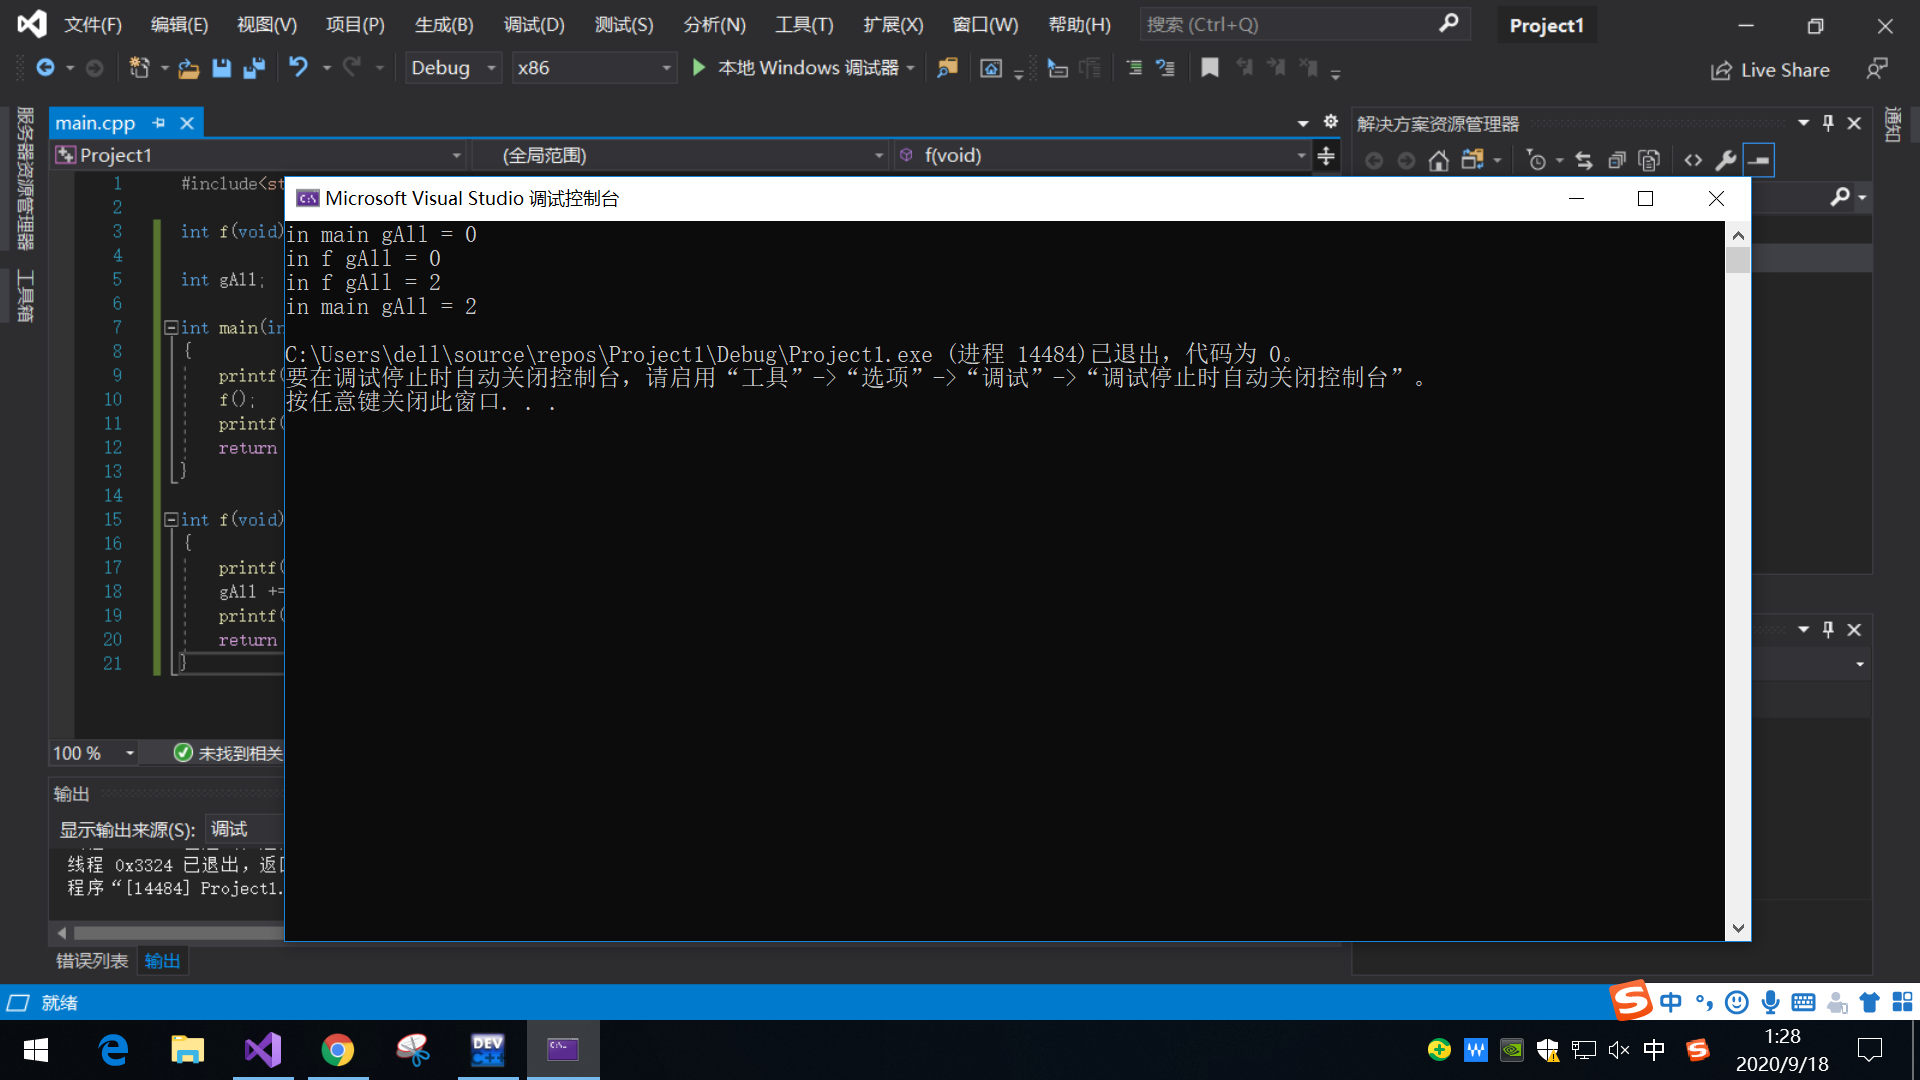Click the View Code icon in Solution Explorer

[1693, 160]
